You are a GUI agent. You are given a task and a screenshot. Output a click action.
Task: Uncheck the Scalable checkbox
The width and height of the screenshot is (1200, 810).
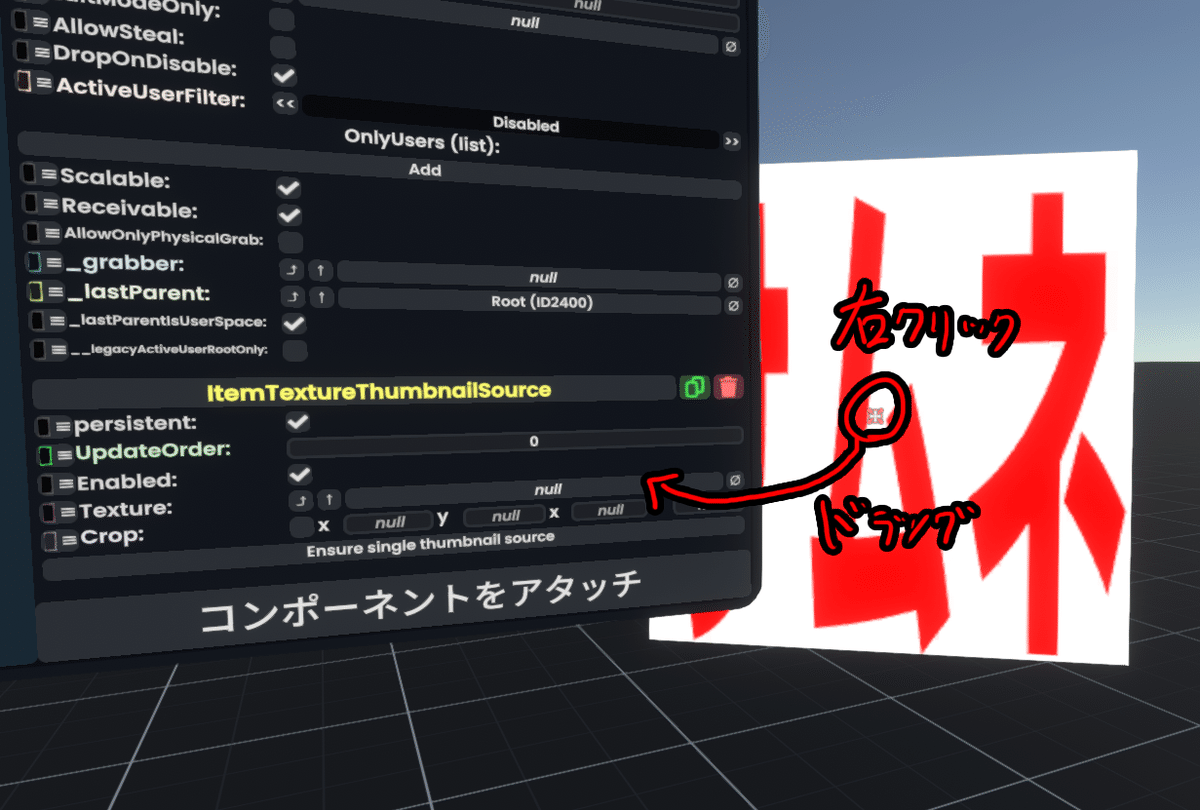(x=289, y=187)
